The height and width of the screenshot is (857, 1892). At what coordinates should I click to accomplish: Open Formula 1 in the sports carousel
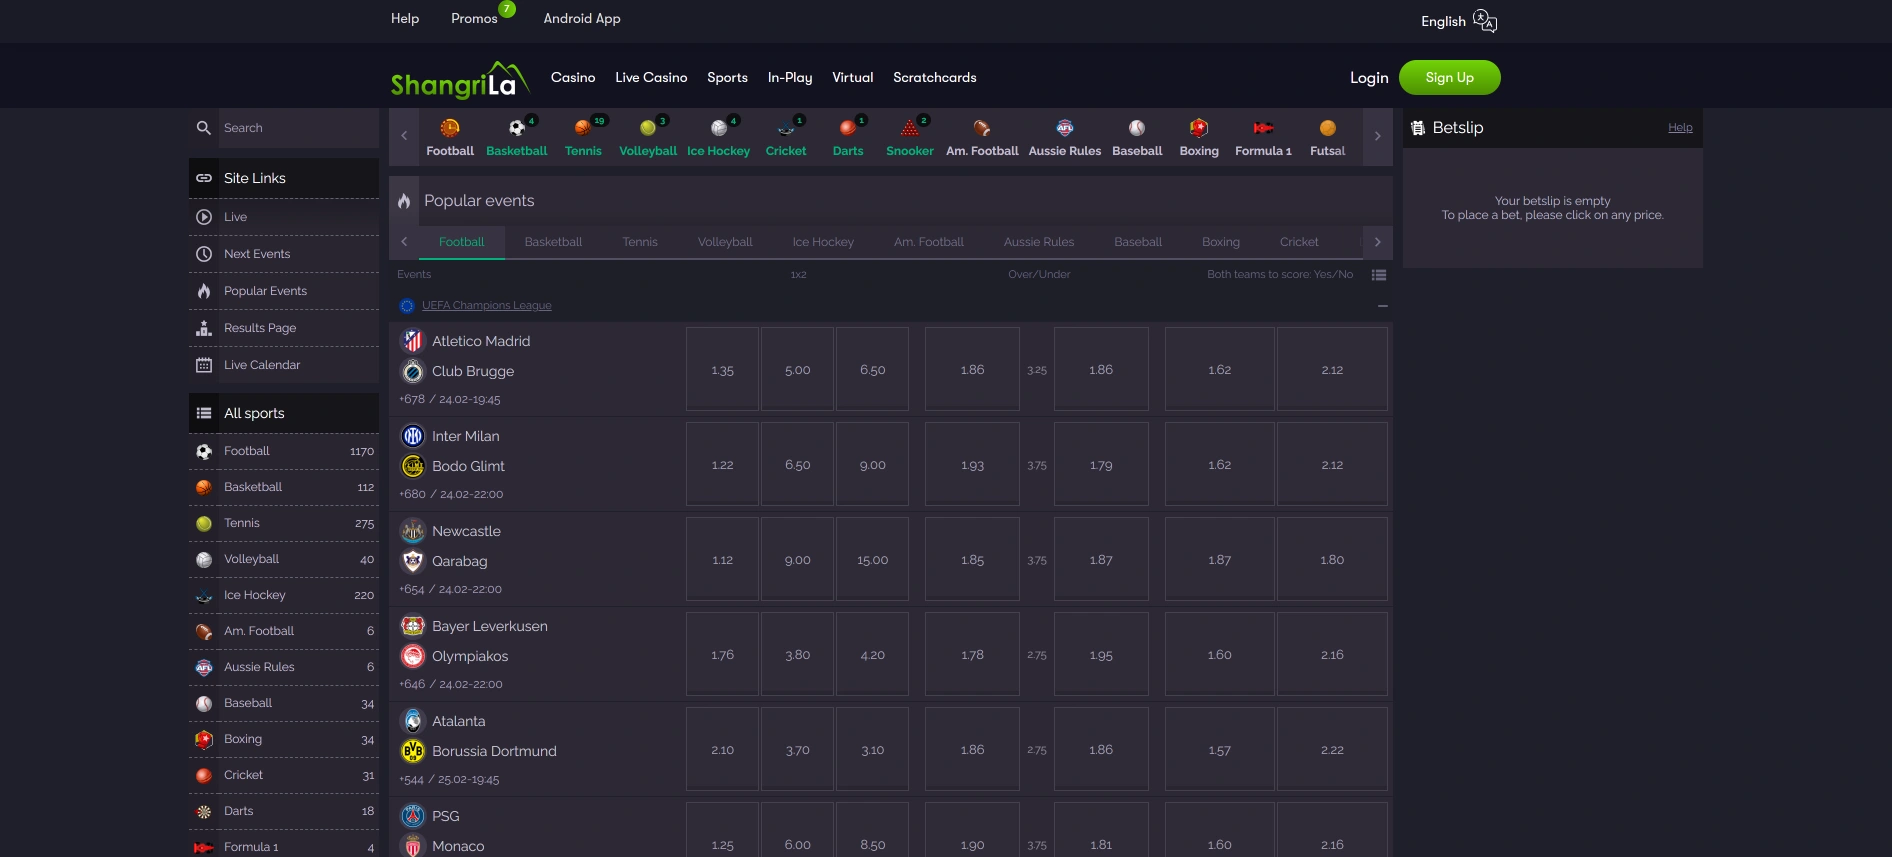(x=1263, y=138)
